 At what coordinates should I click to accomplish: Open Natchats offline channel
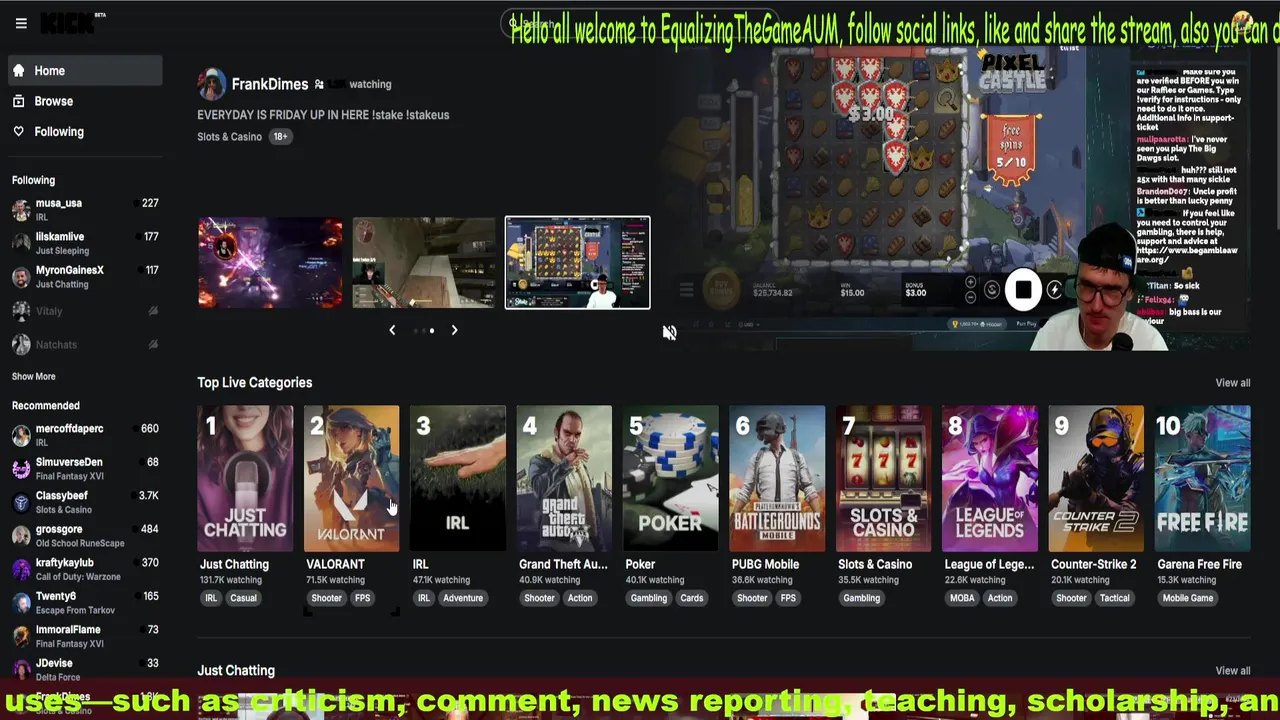click(x=84, y=344)
